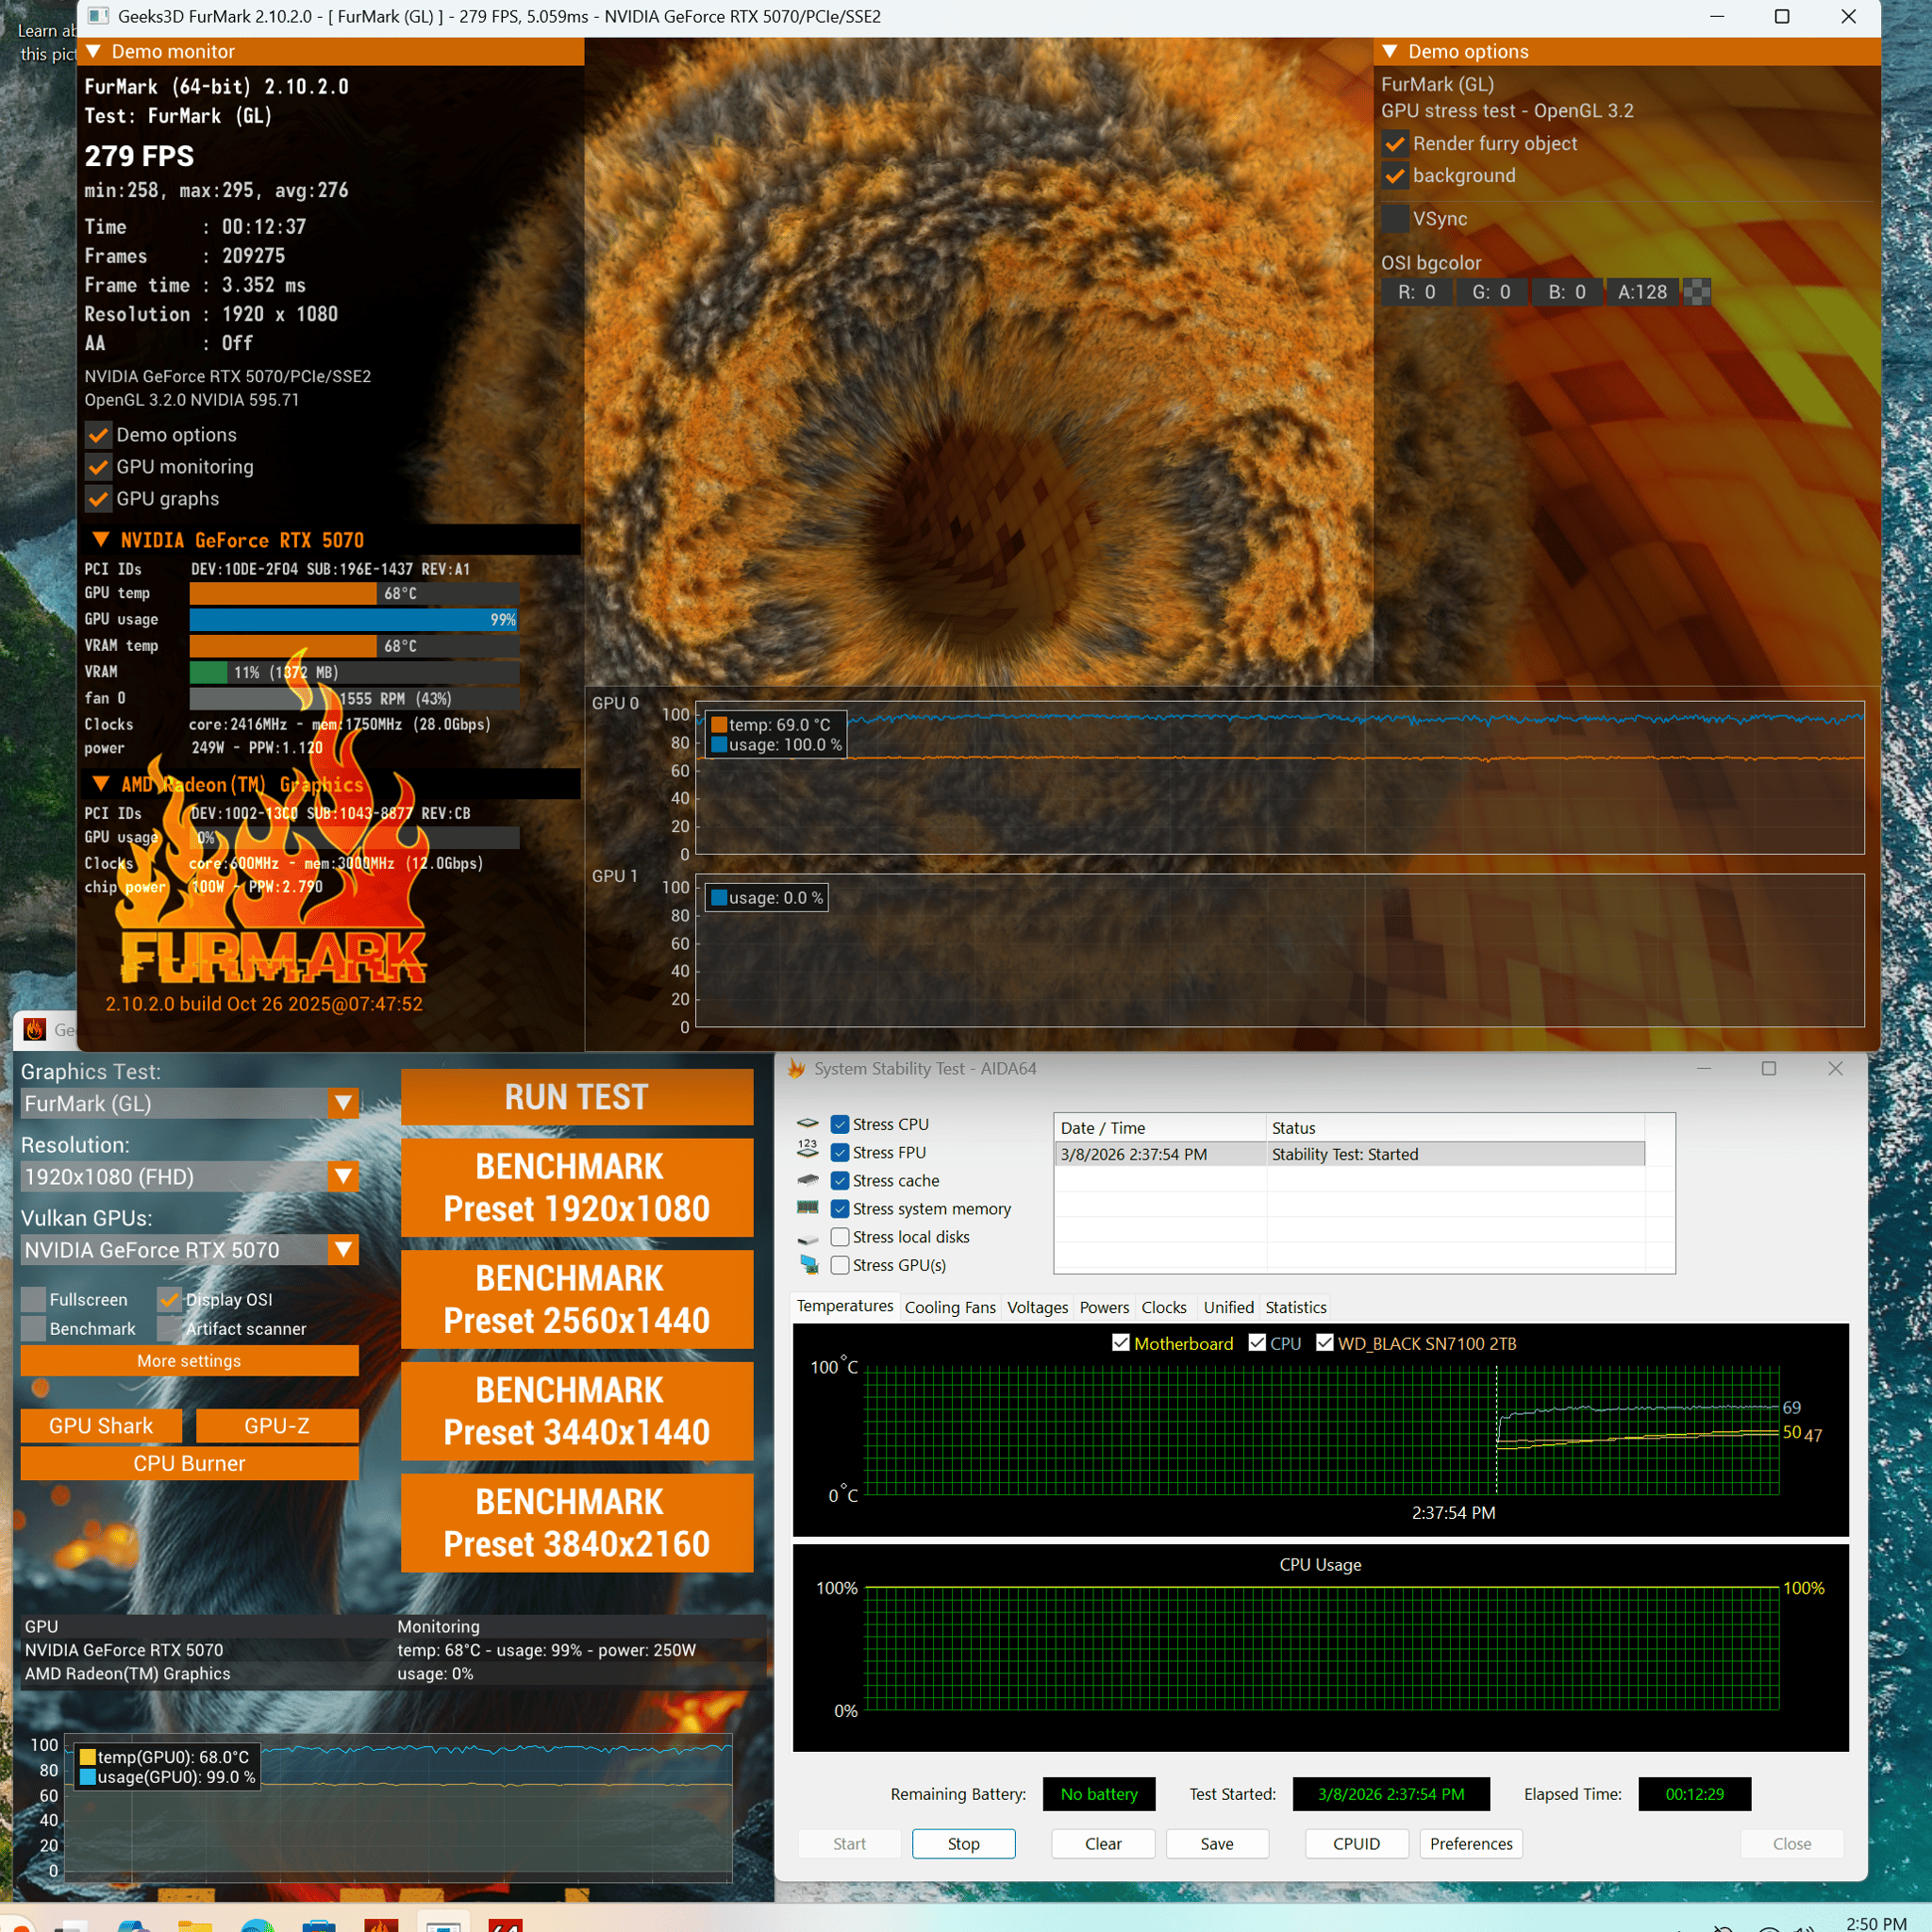This screenshot has width=1932, height=1932.
Task: Open the Clocks tab in AIDA64
Action: pyautogui.click(x=1164, y=1307)
